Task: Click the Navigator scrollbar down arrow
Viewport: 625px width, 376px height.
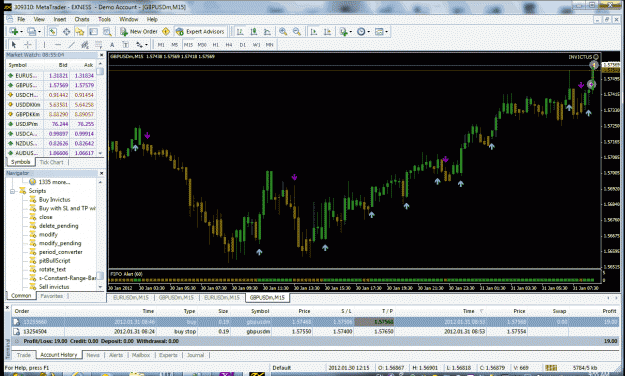Action: pos(100,287)
